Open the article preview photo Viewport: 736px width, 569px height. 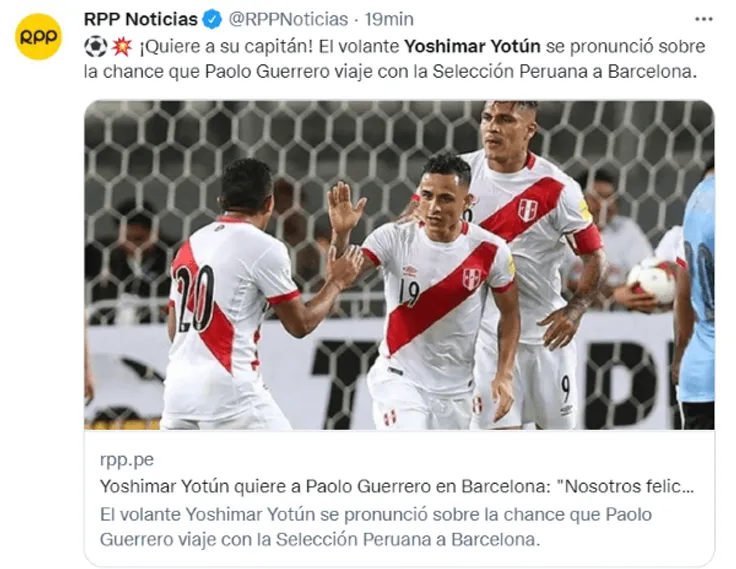pyautogui.click(x=399, y=265)
